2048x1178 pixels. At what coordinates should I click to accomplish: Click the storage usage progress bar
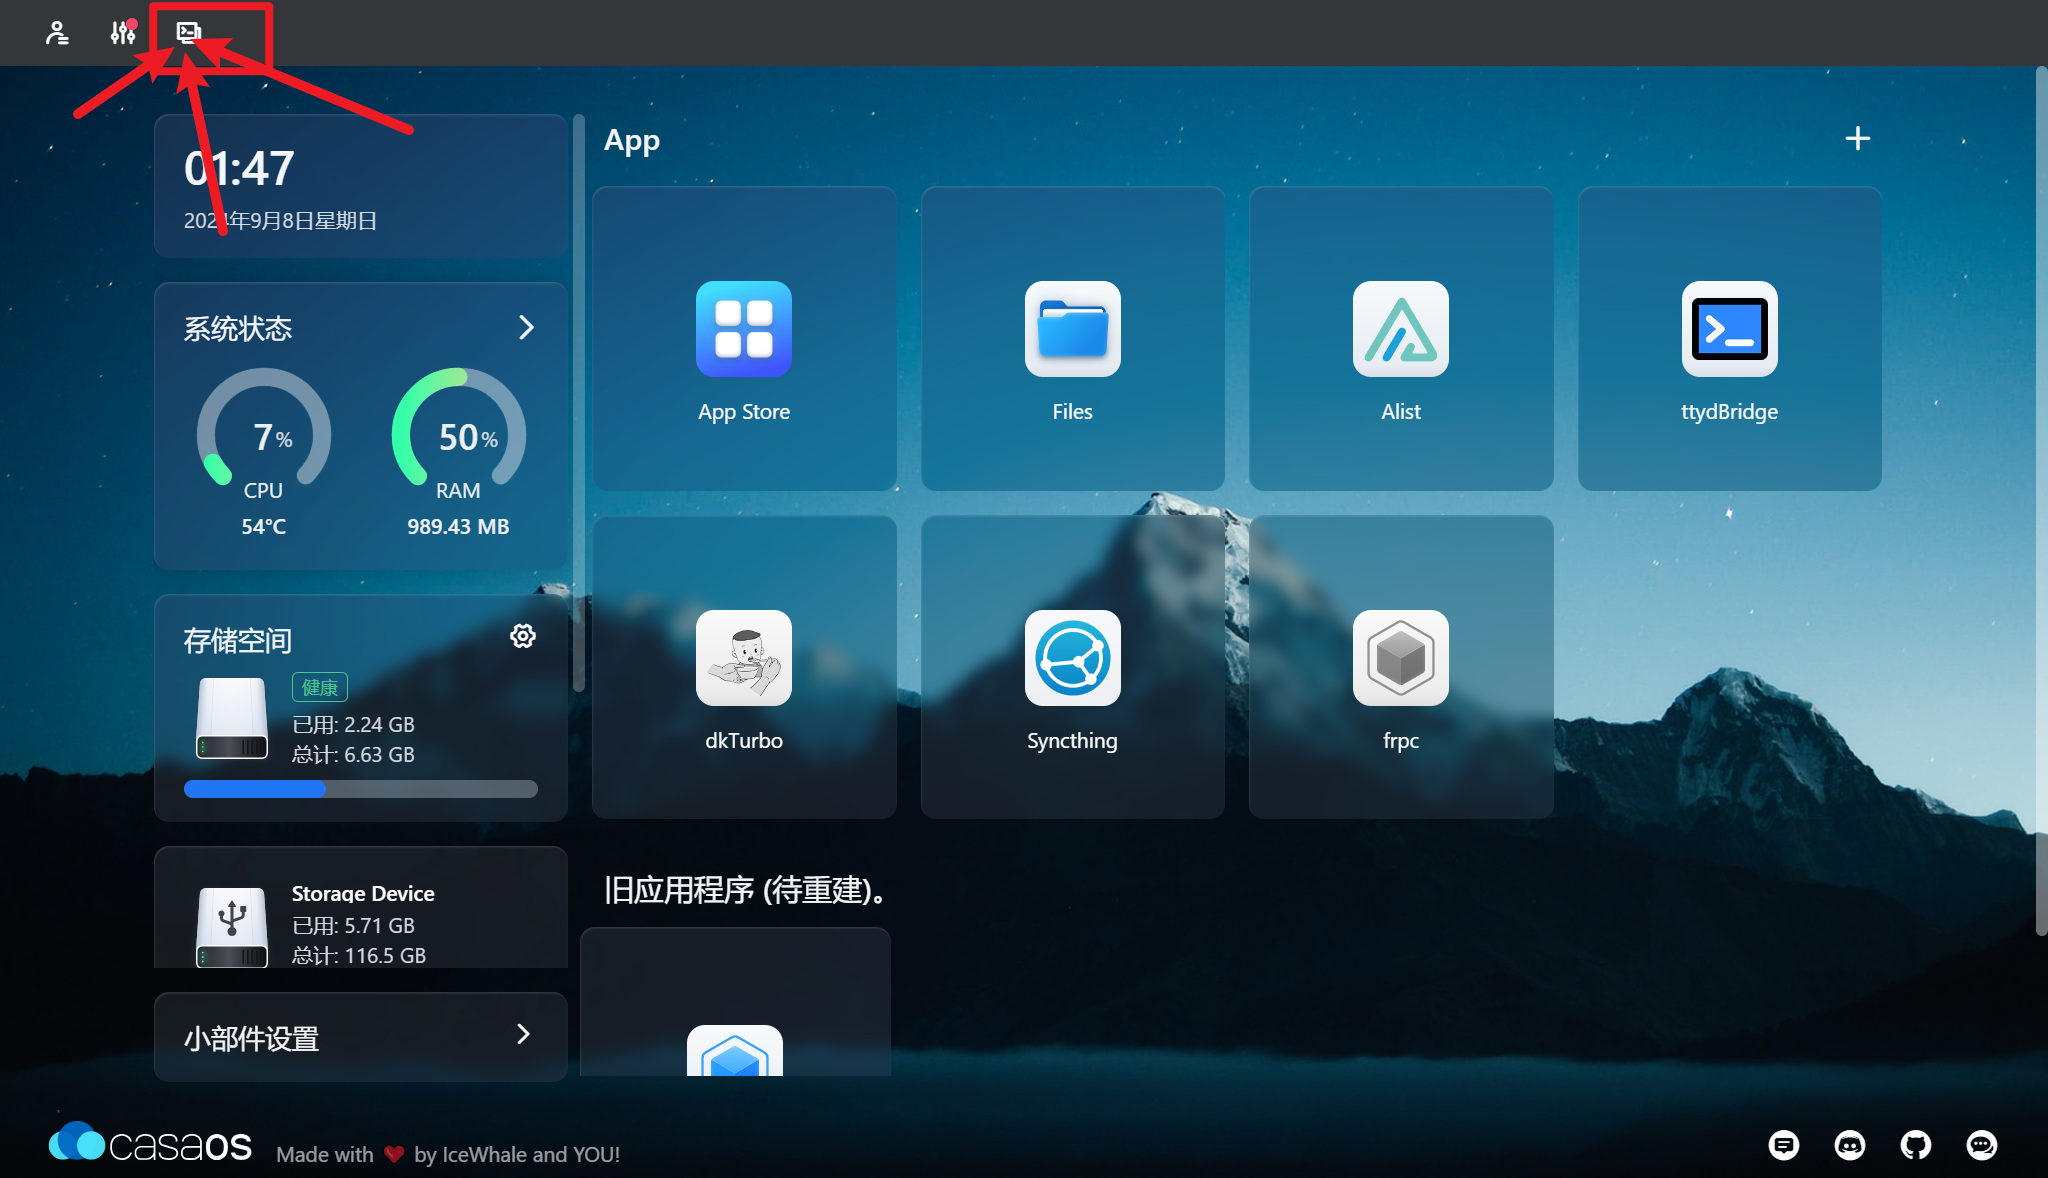[361, 789]
